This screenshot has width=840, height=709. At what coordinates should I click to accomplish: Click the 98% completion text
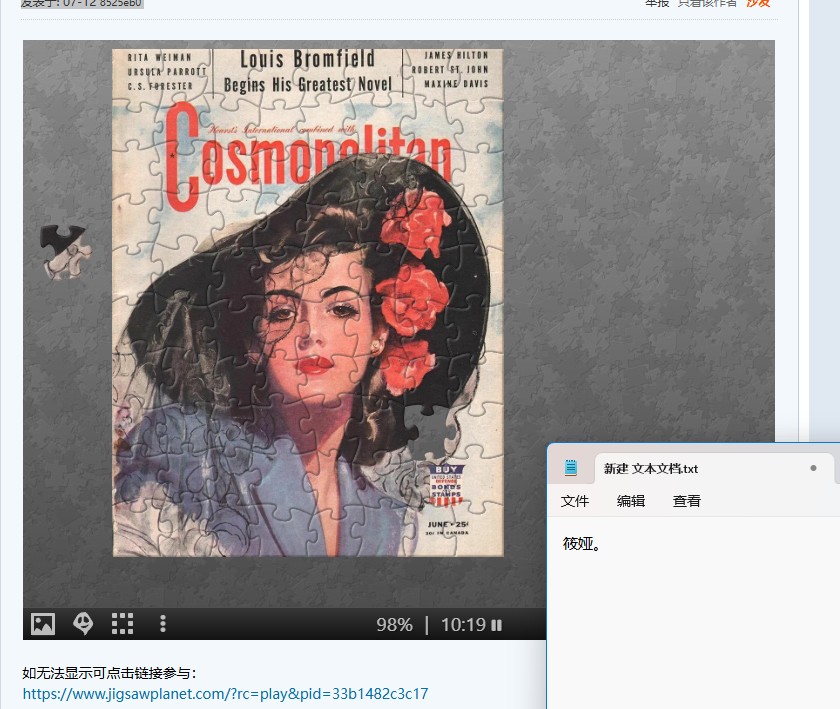click(394, 625)
